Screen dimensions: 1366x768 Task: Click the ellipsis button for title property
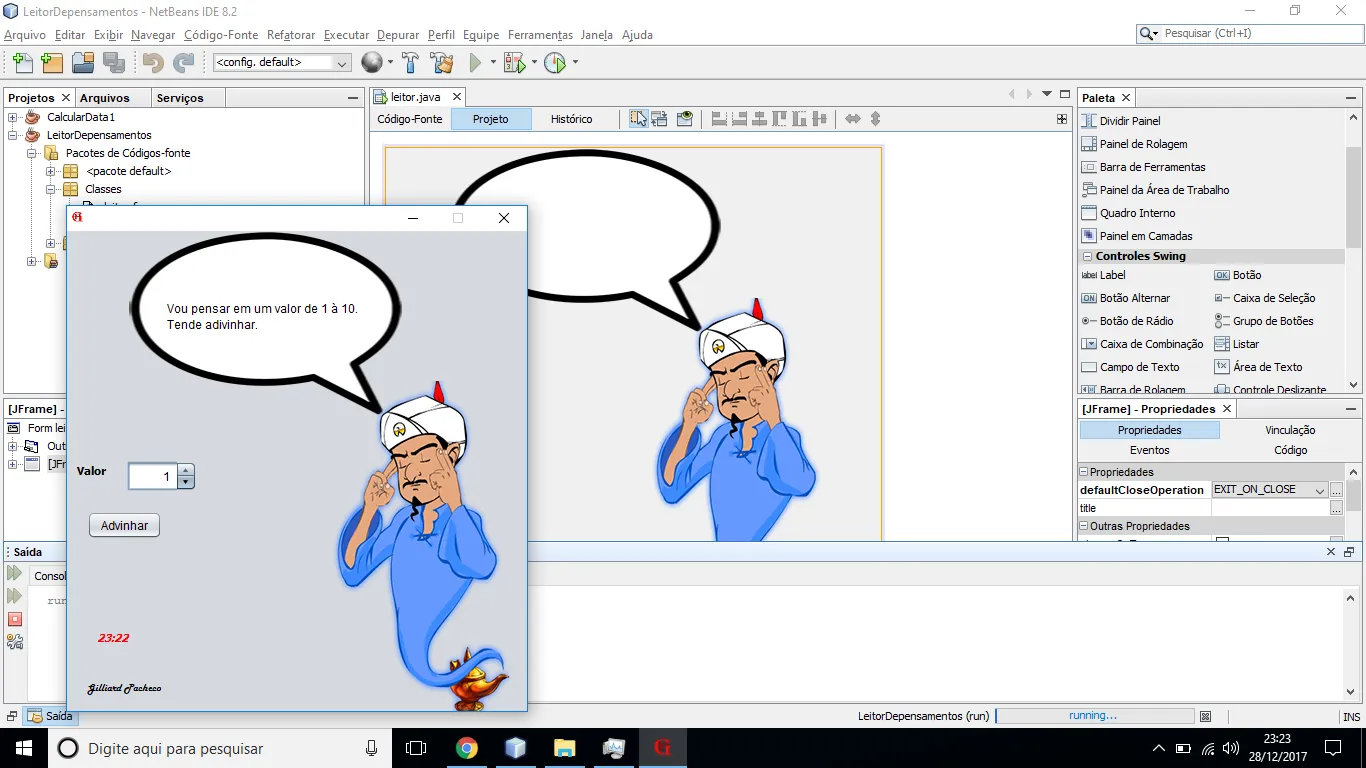click(1336, 508)
